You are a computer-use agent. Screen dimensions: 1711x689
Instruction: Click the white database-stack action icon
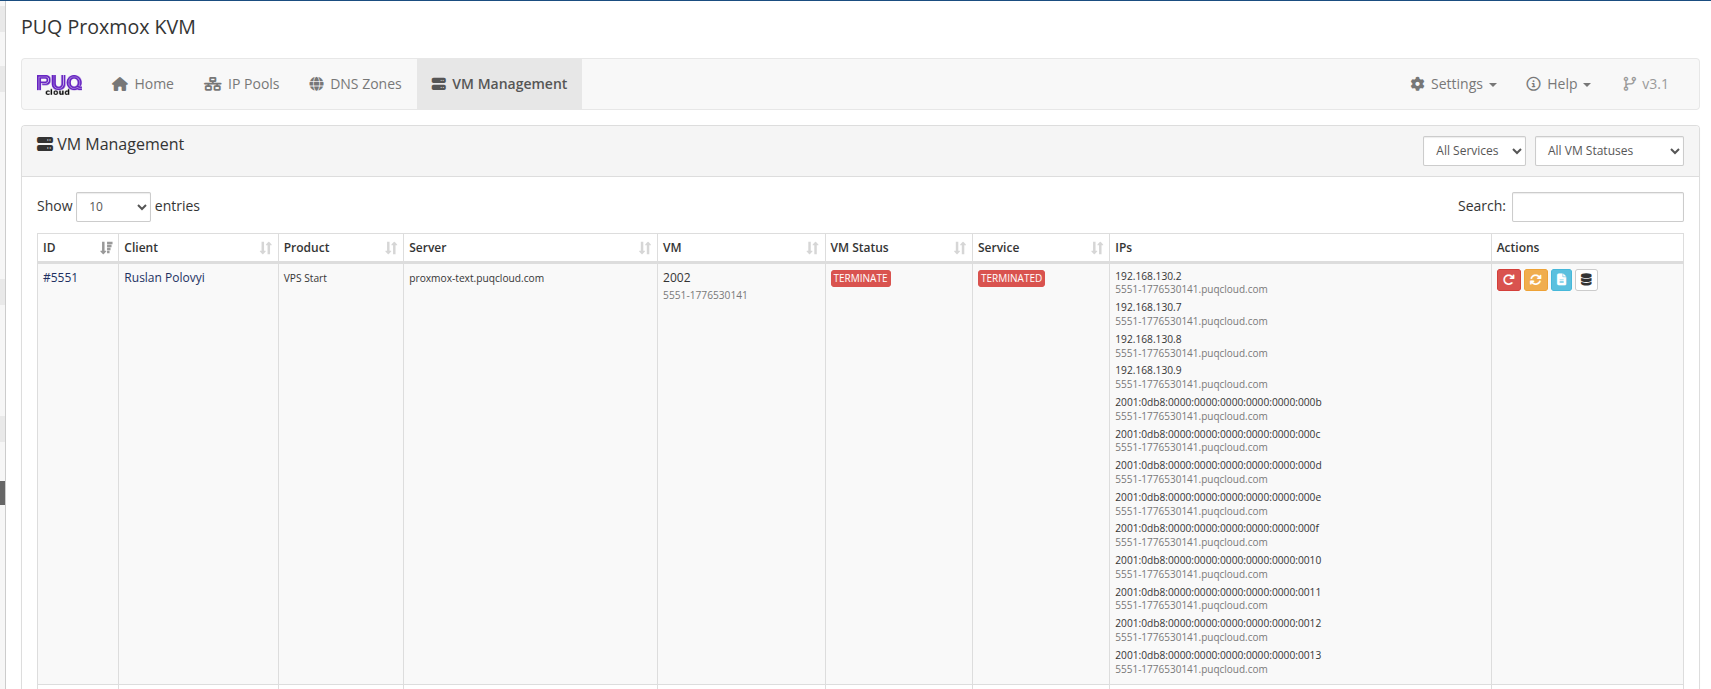click(1586, 280)
